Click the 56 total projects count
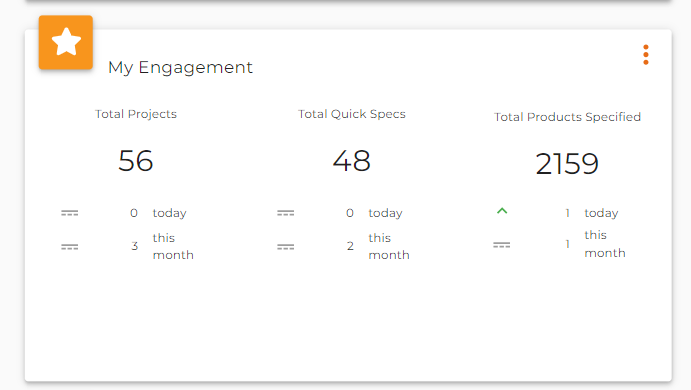 (x=136, y=160)
